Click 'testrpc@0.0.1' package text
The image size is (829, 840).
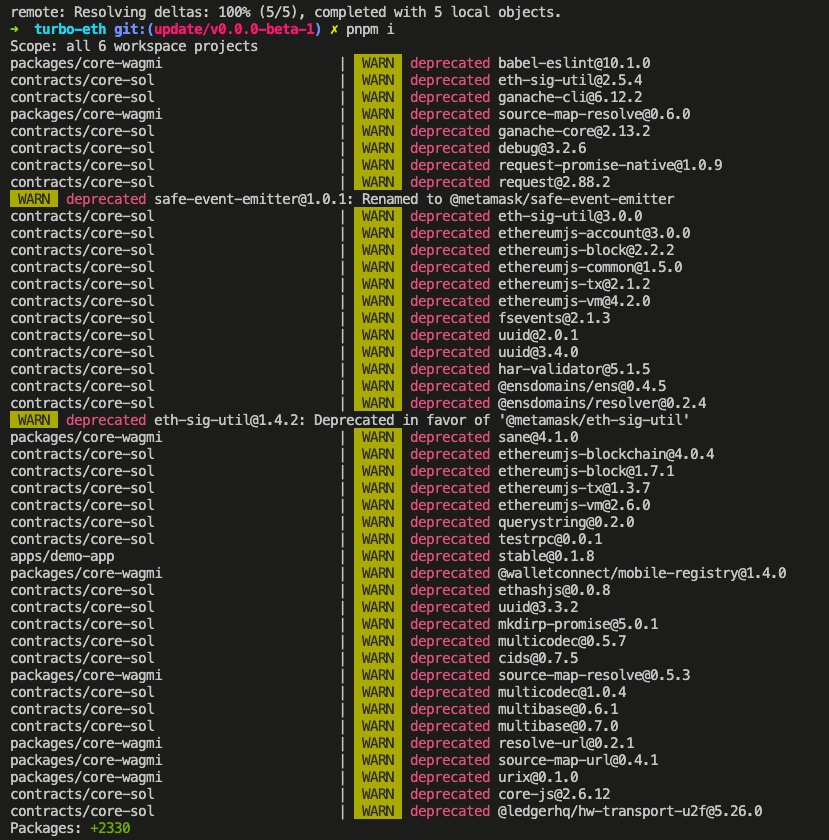point(550,539)
